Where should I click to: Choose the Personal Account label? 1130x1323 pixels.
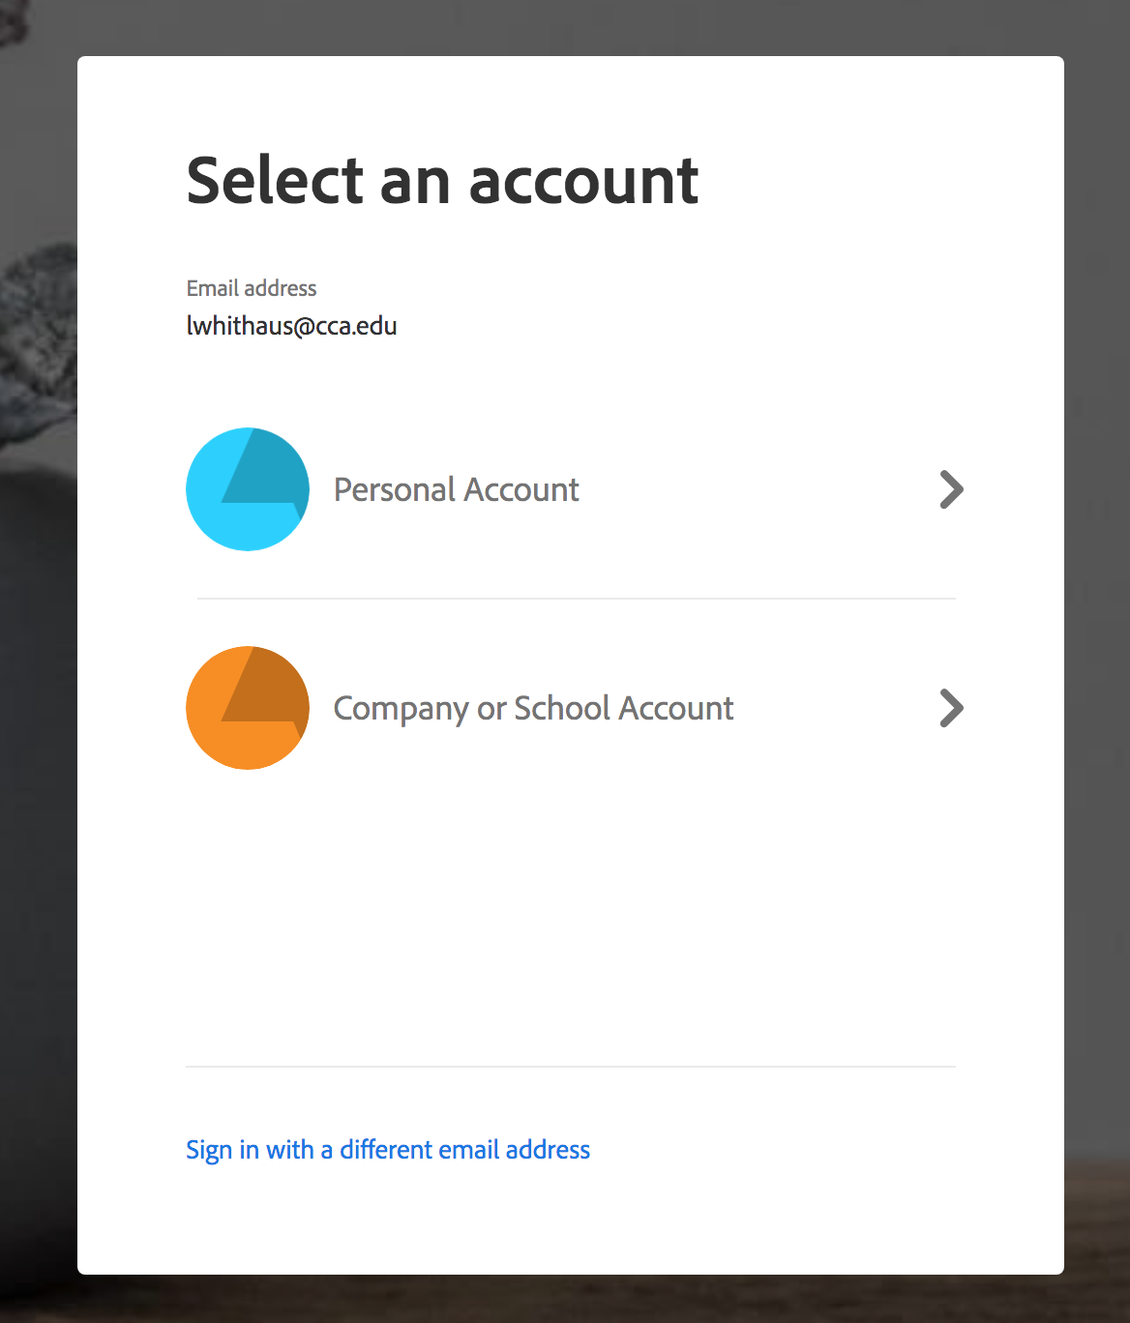[x=456, y=490]
